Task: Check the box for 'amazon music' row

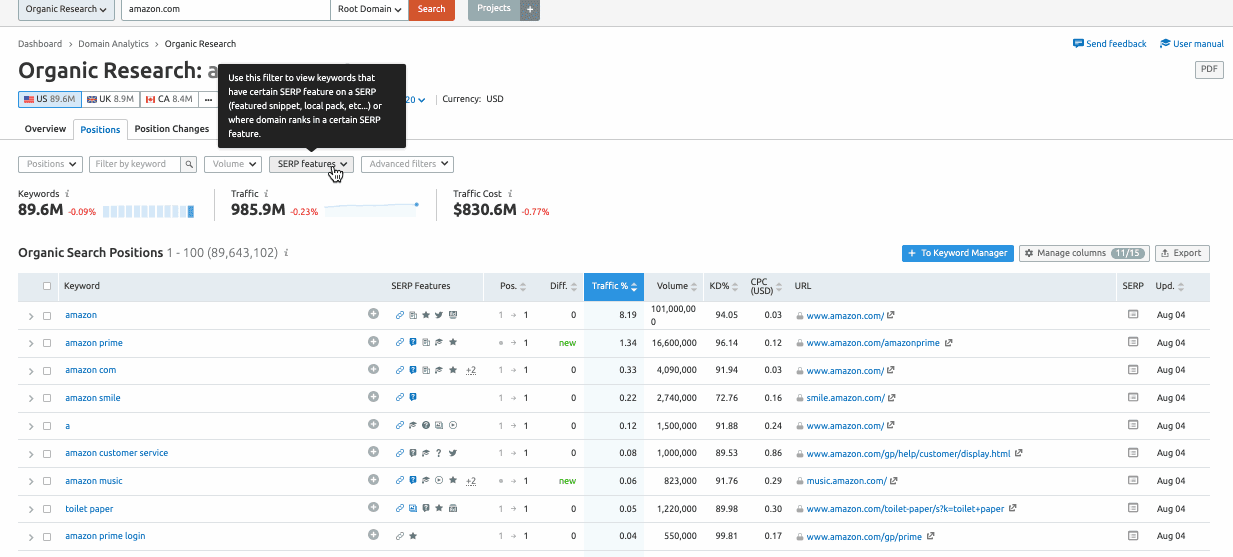Action: [x=47, y=480]
